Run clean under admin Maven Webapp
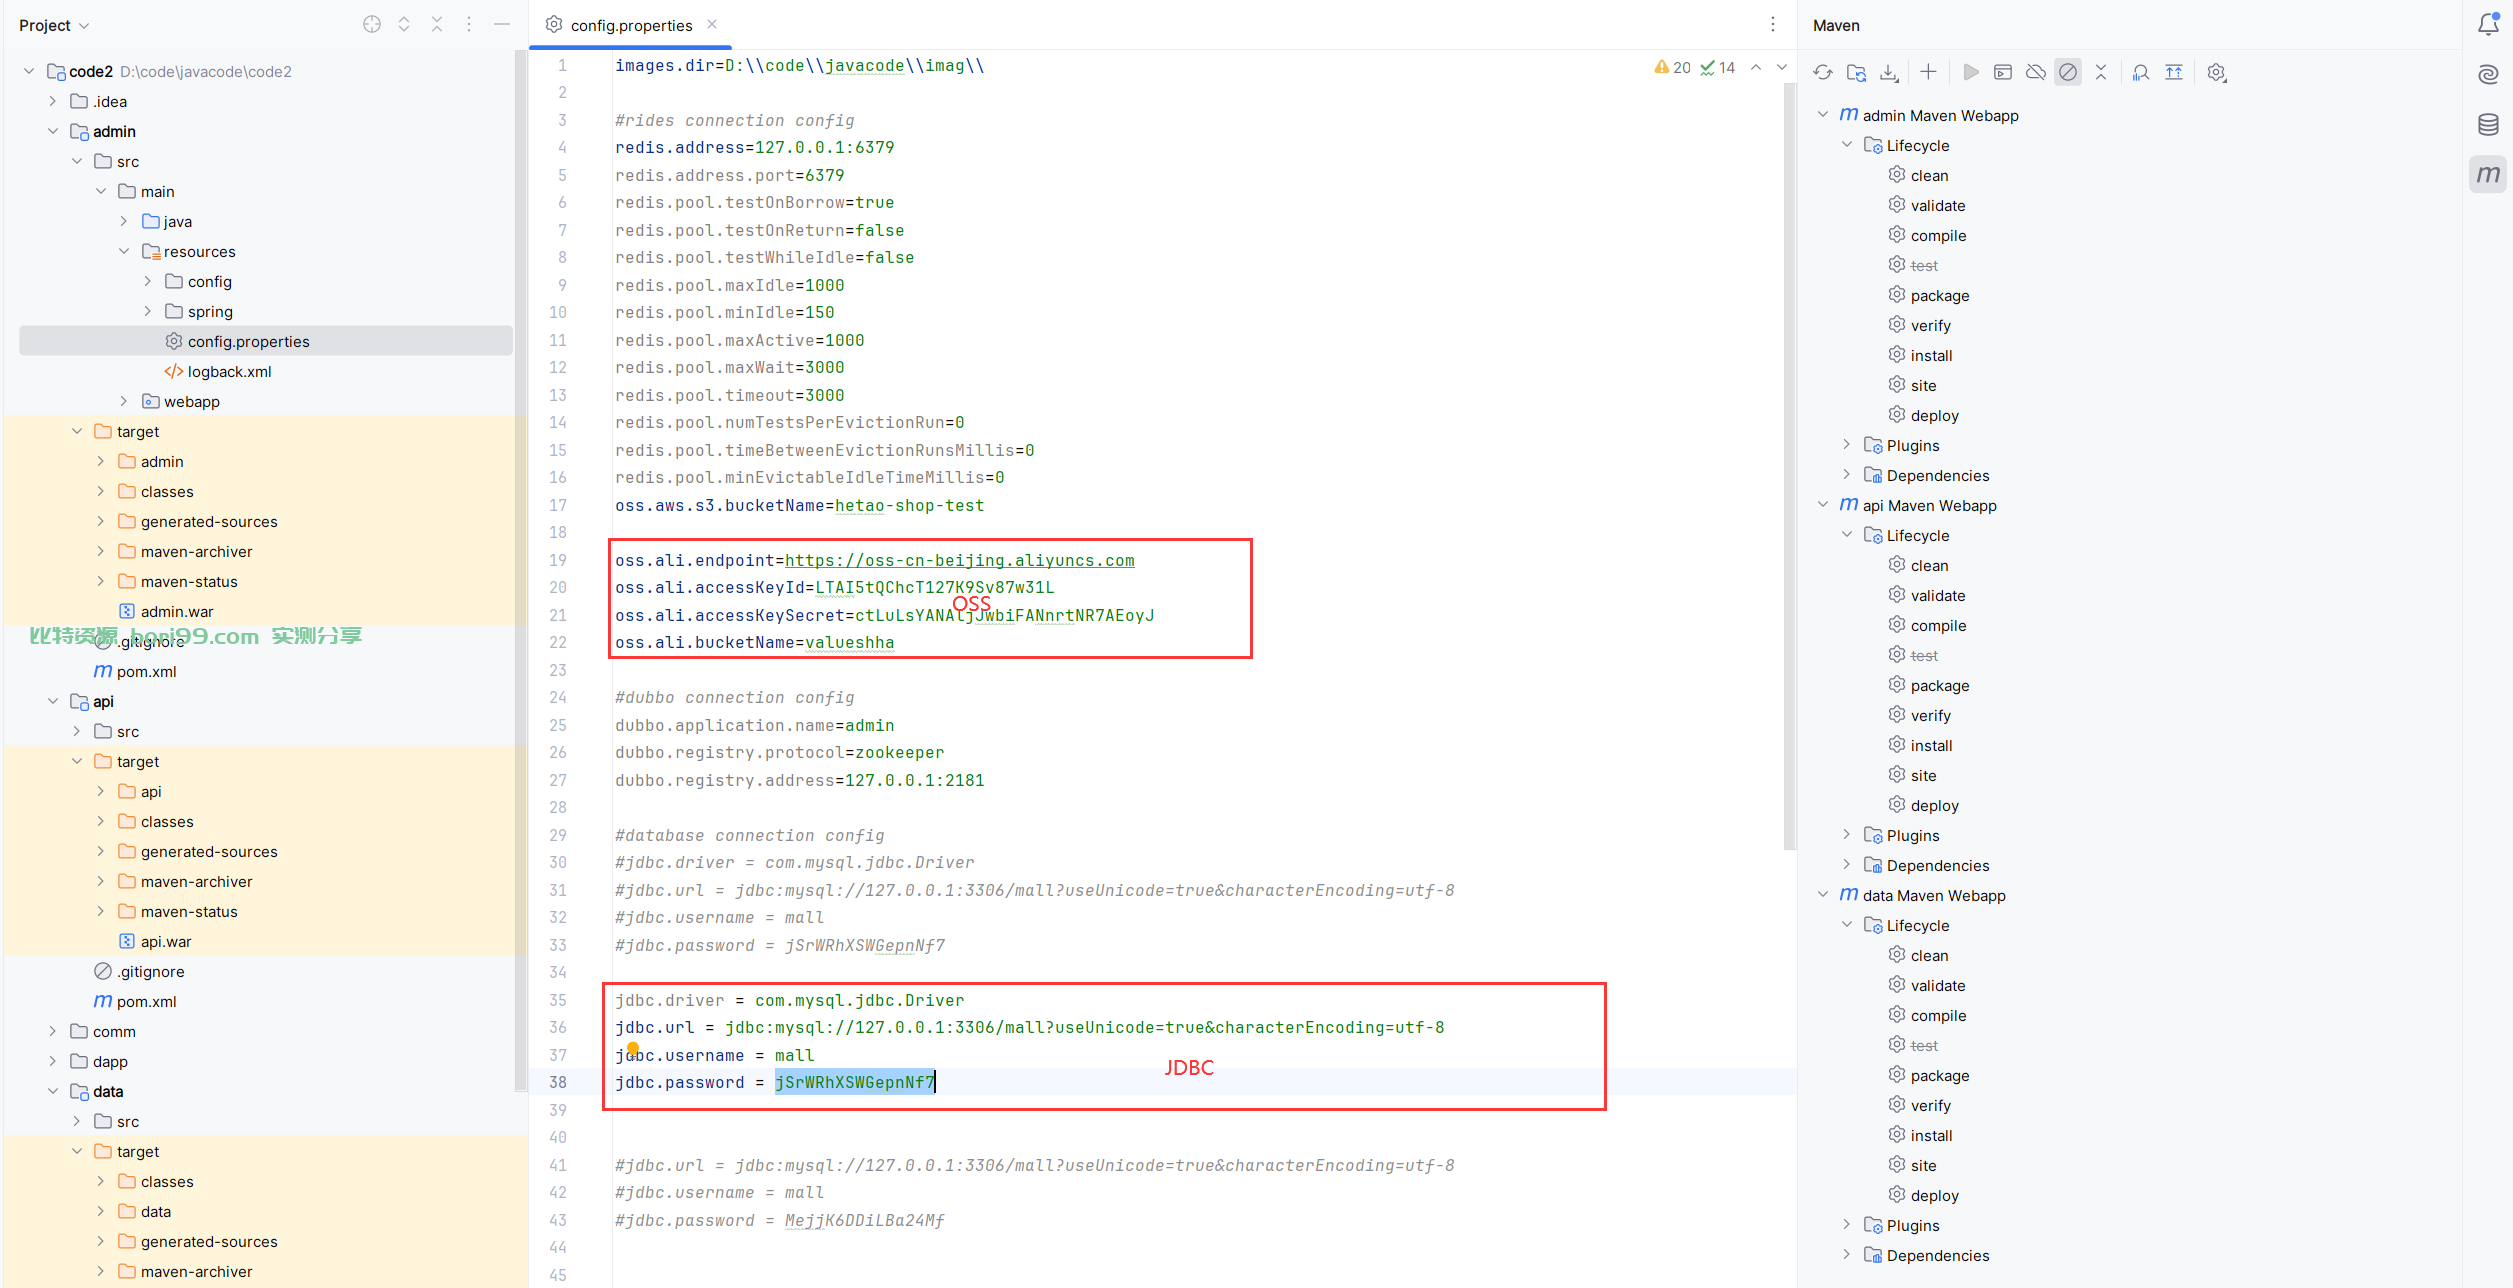 [x=1929, y=175]
